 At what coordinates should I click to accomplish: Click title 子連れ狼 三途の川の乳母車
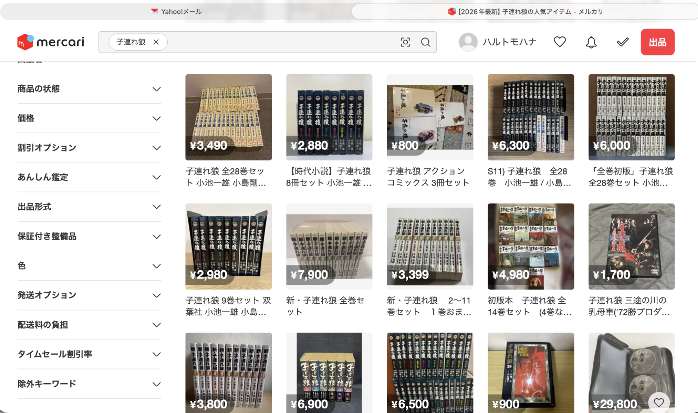[x=629, y=306]
